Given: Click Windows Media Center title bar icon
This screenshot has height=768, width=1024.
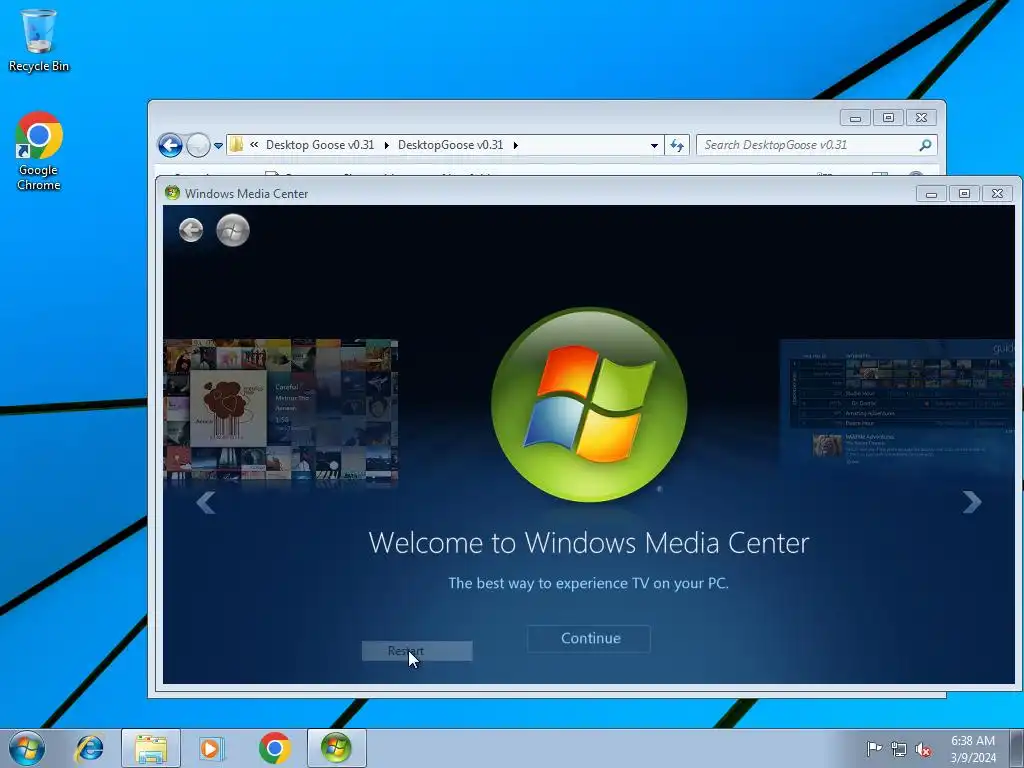Looking at the screenshot, I should tap(172, 193).
